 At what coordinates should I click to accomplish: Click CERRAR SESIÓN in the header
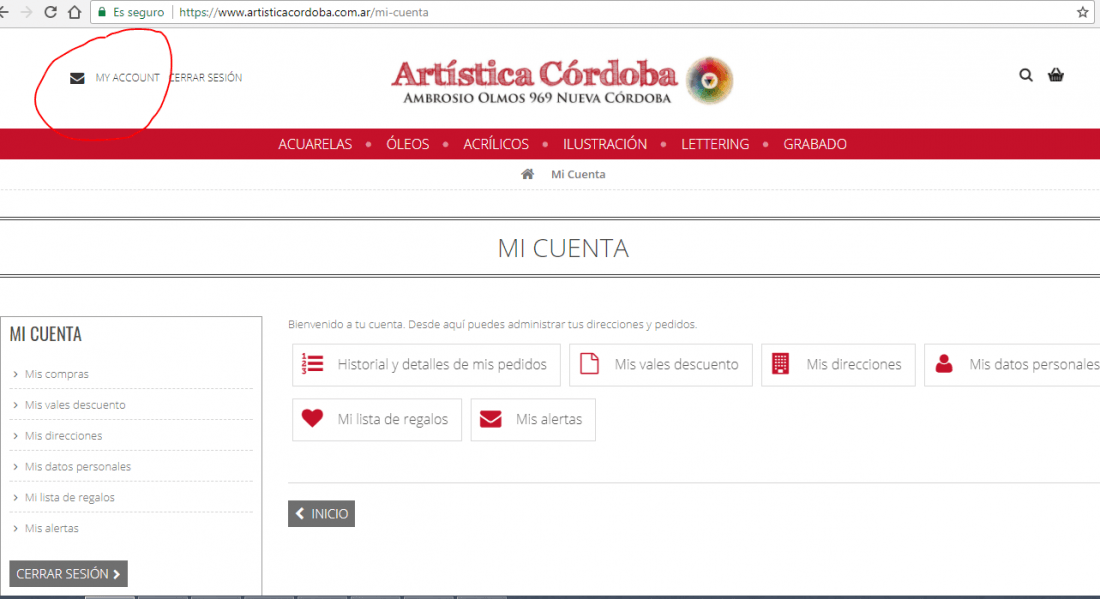tap(206, 78)
